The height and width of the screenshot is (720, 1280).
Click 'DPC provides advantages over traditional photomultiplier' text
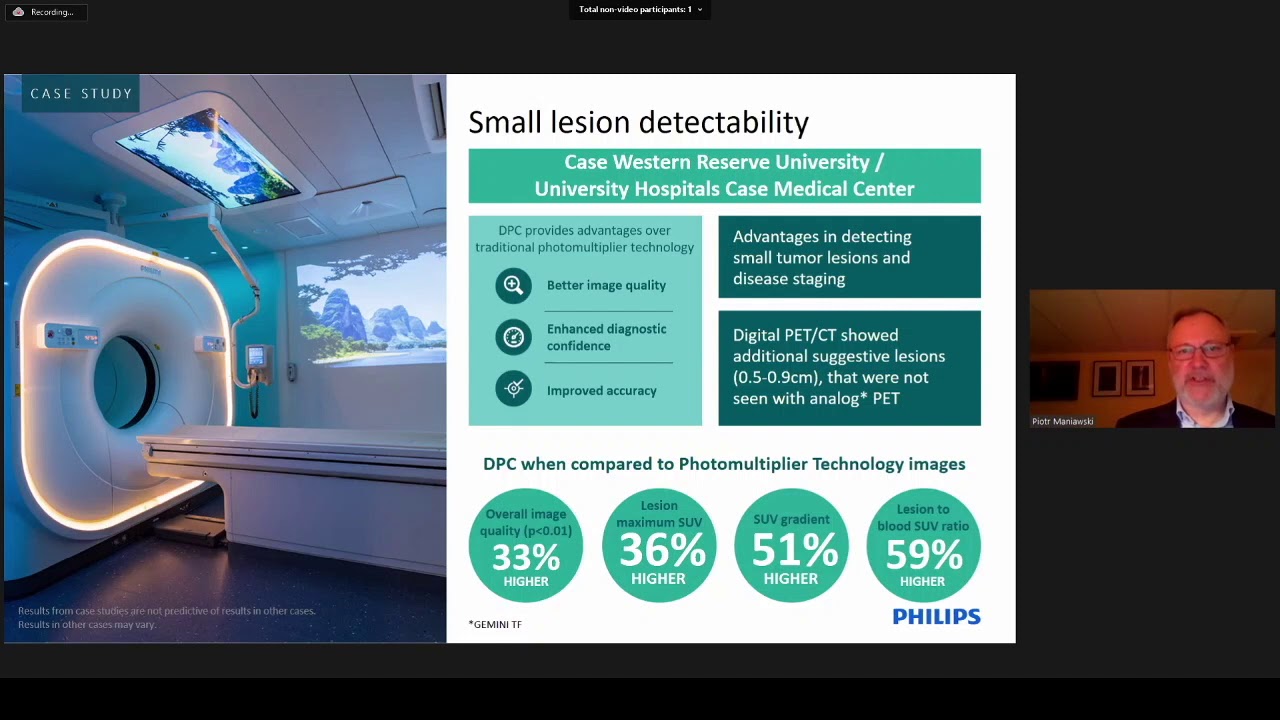[584, 239]
